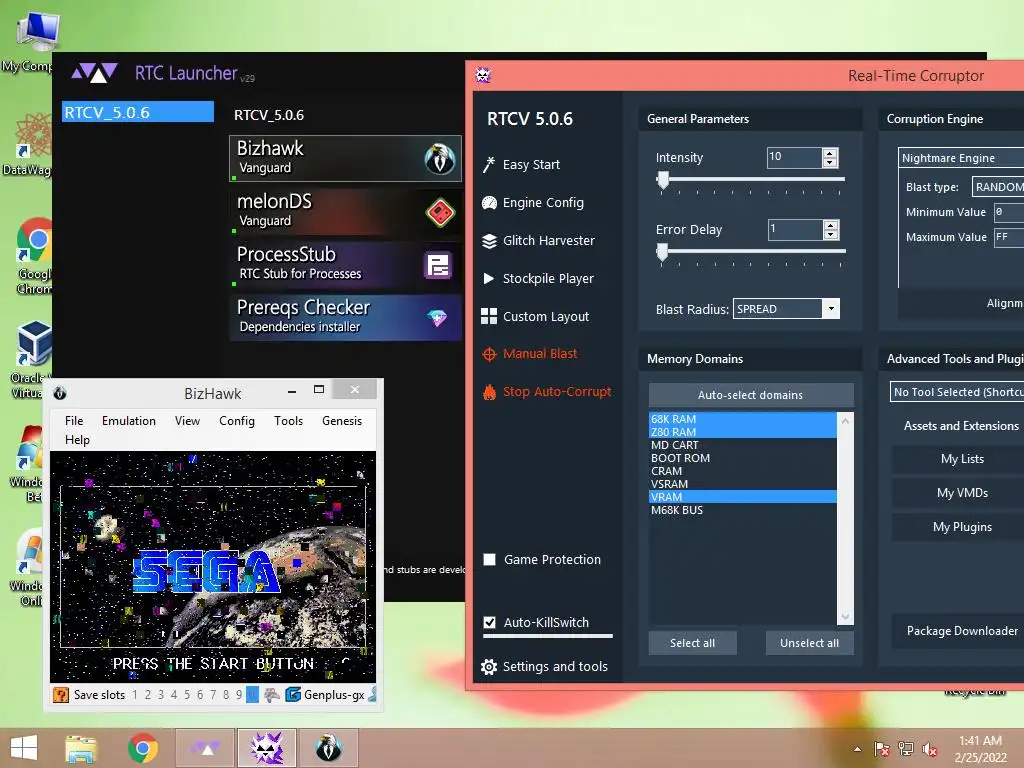The width and height of the screenshot is (1024, 768).
Task: Select save slot 5 in BizHawk
Action: (x=187, y=695)
